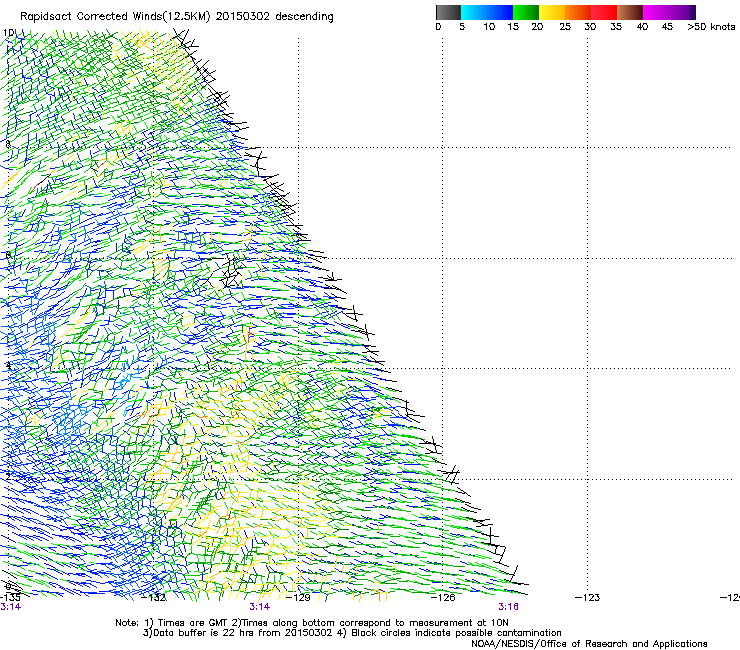Click the note 'Times are GMT'
The image size is (740, 650).
[193, 623]
